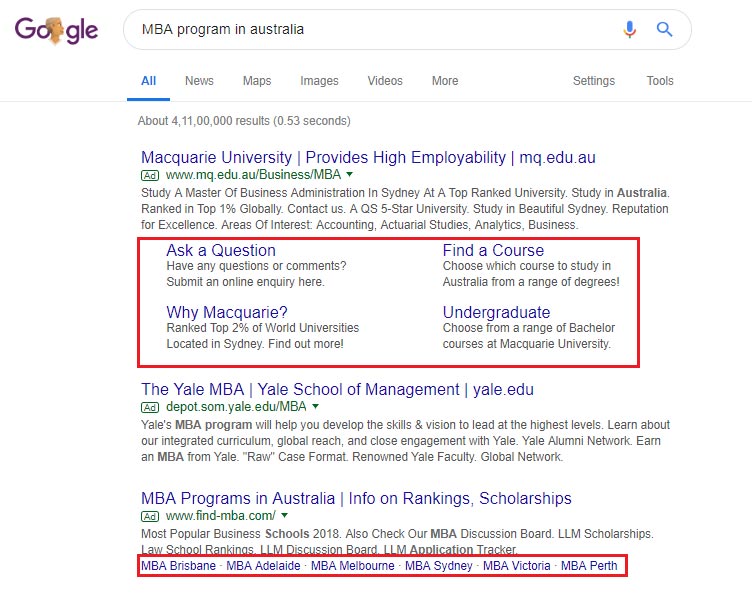Click text 'courses at Macquarie University.'

coord(527,344)
